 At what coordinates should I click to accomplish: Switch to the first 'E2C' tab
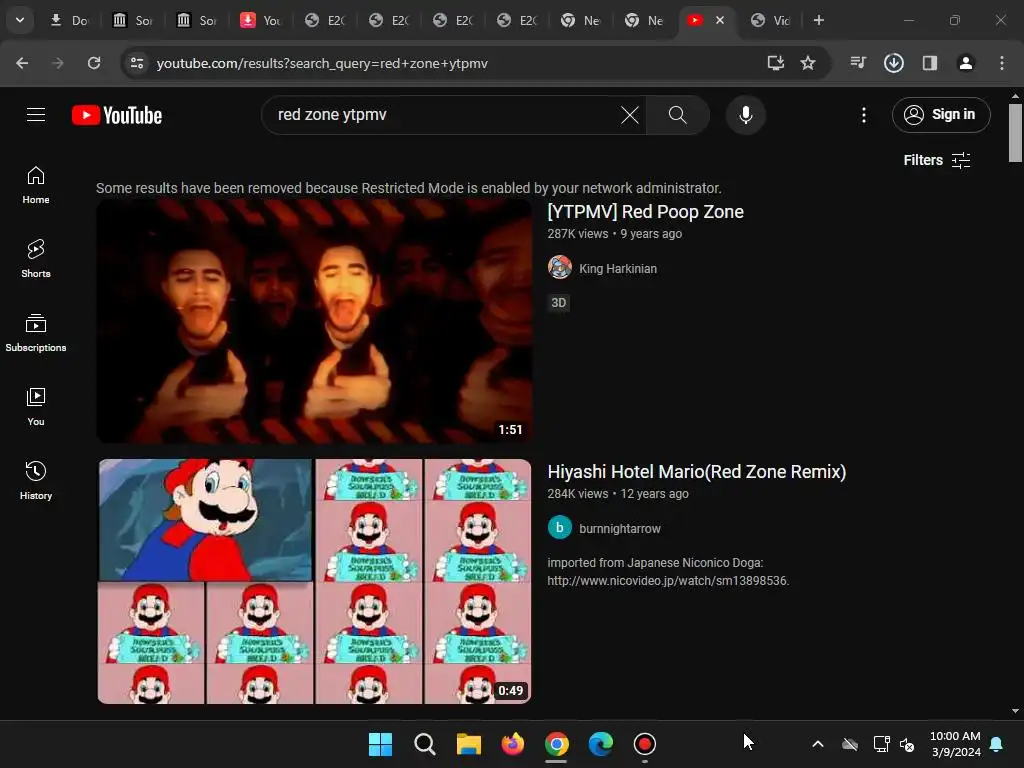[325, 20]
